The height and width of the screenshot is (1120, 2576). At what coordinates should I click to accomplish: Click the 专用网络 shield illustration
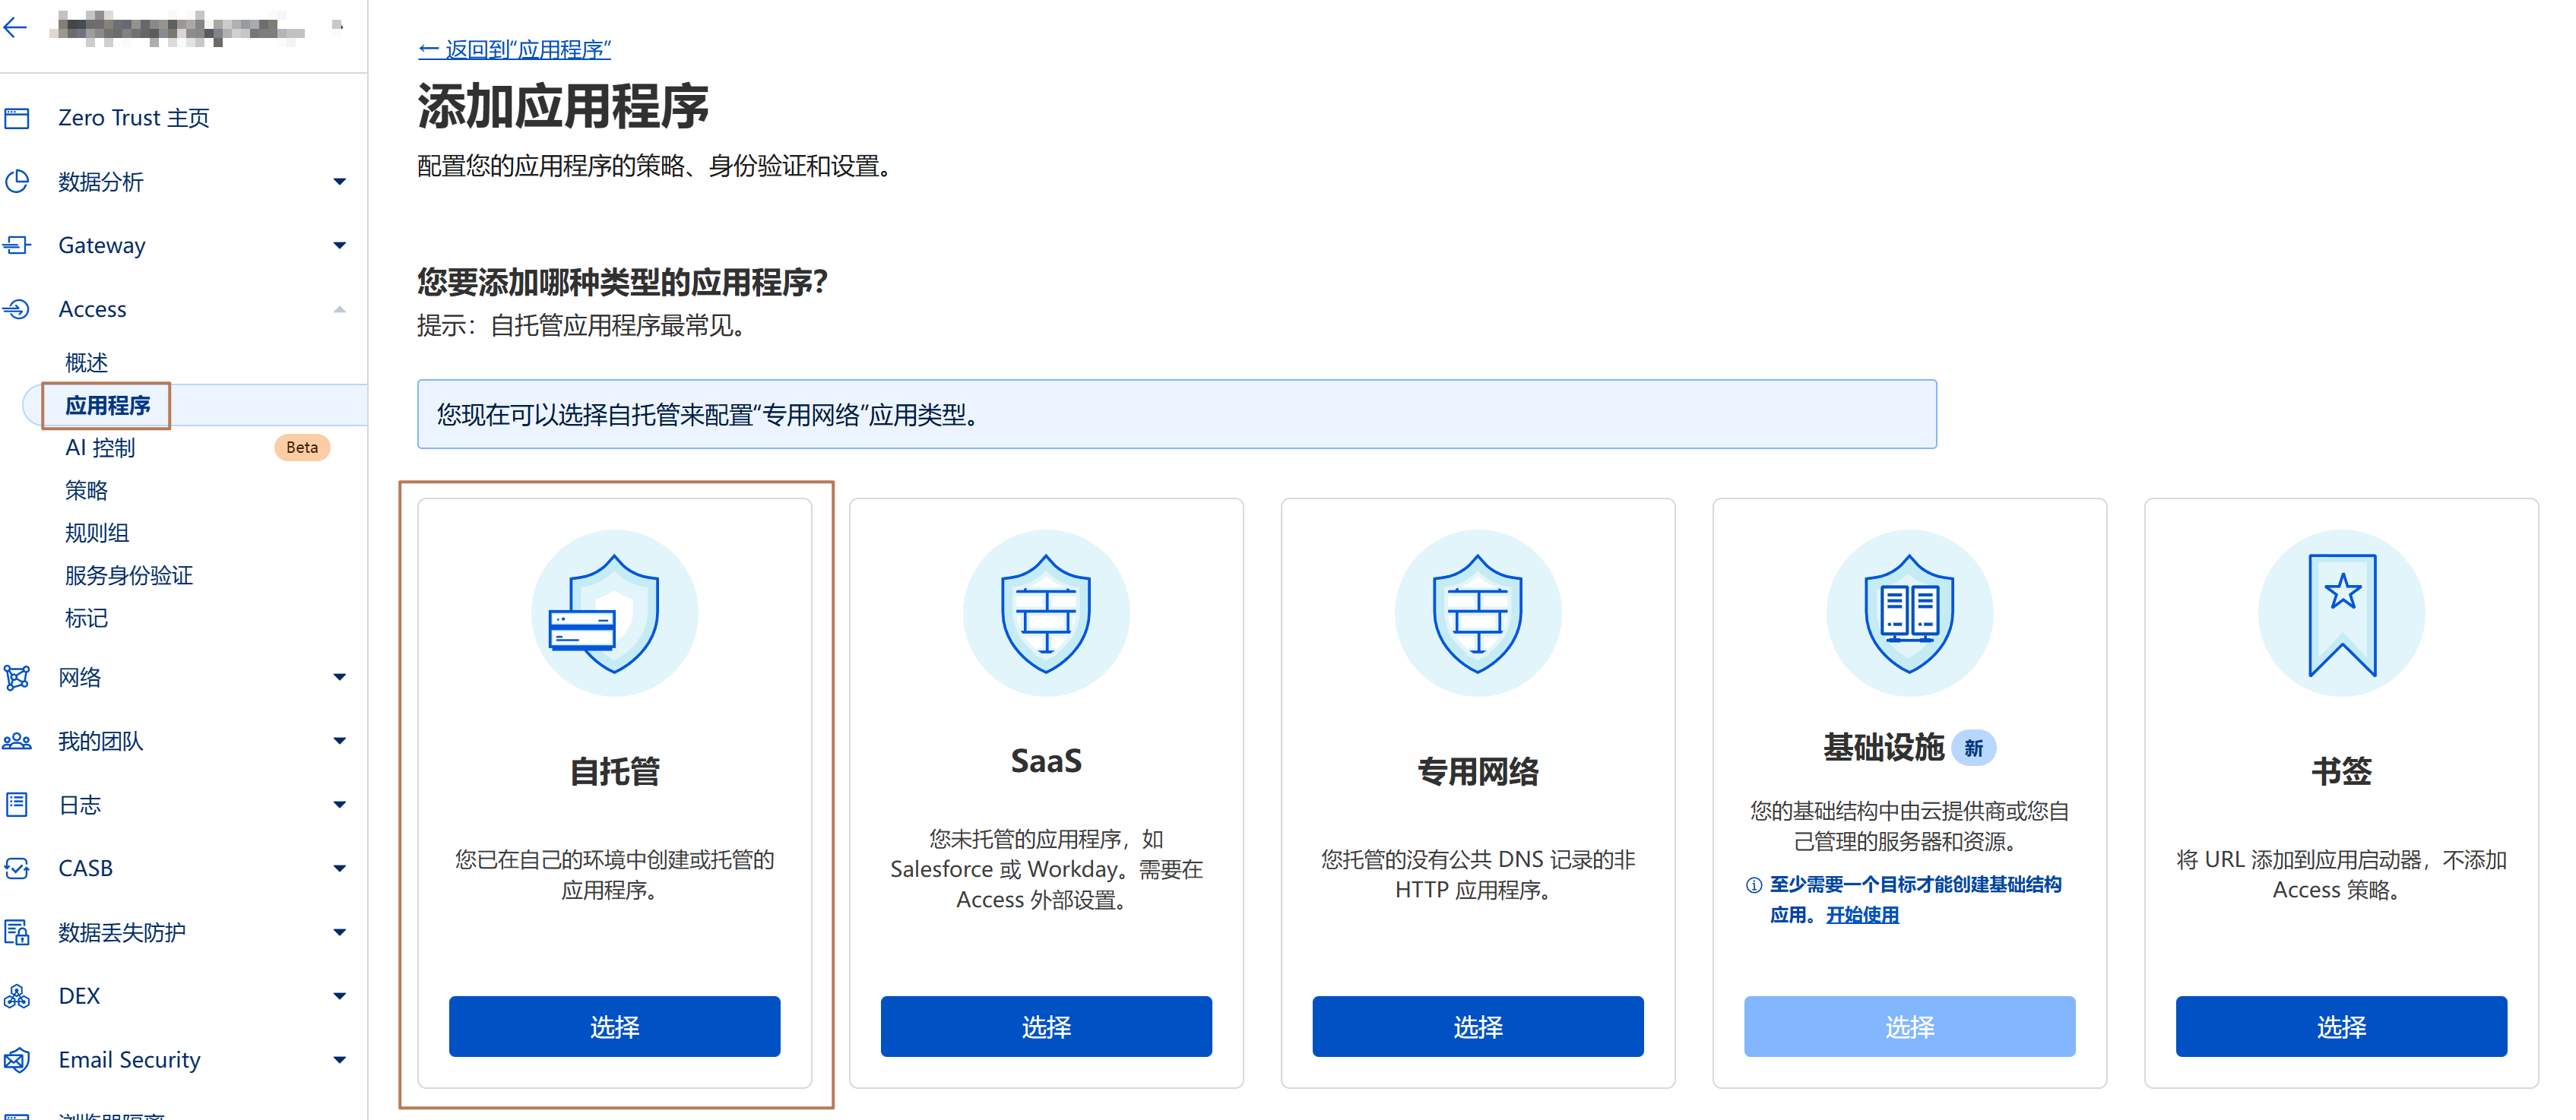(x=1478, y=613)
